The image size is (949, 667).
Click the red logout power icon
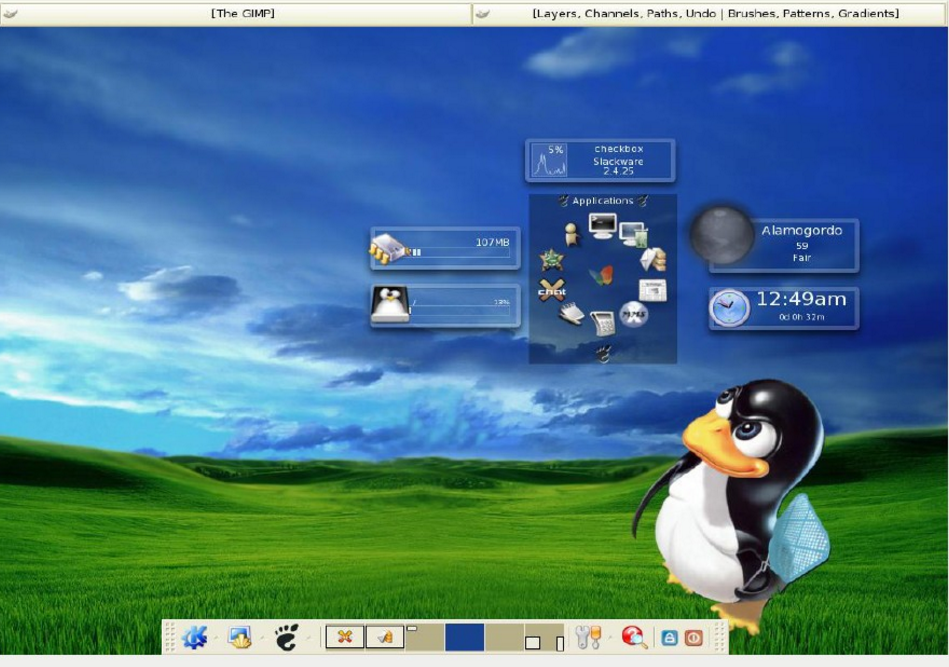[x=694, y=638]
